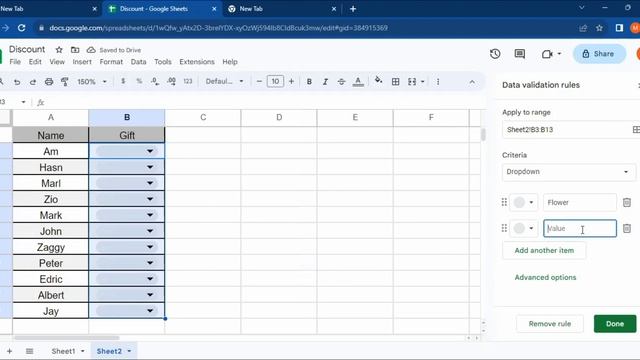Switch to Sheet1 tab
Image resolution: width=640 pixels, height=360 pixels.
pyautogui.click(x=63, y=351)
